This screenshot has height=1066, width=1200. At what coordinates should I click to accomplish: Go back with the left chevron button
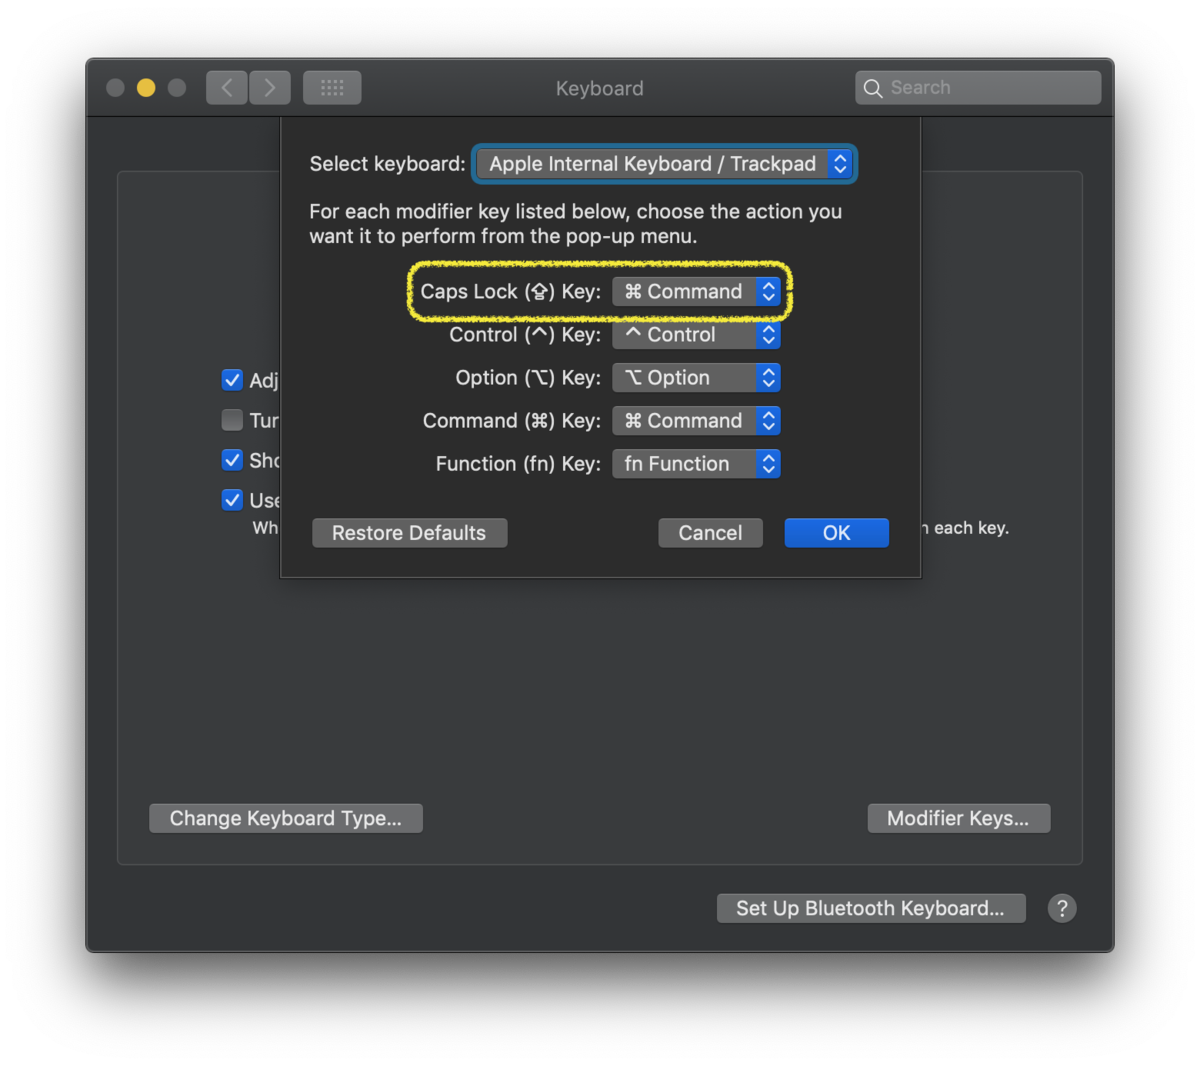coord(227,88)
